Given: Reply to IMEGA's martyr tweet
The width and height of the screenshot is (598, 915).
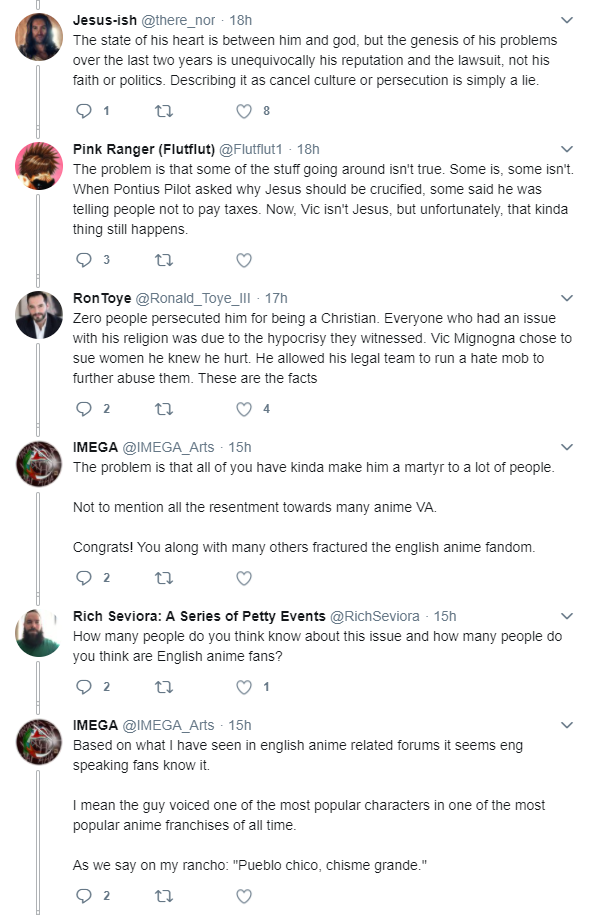Looking at the screenshot, I should pos(84,578).
